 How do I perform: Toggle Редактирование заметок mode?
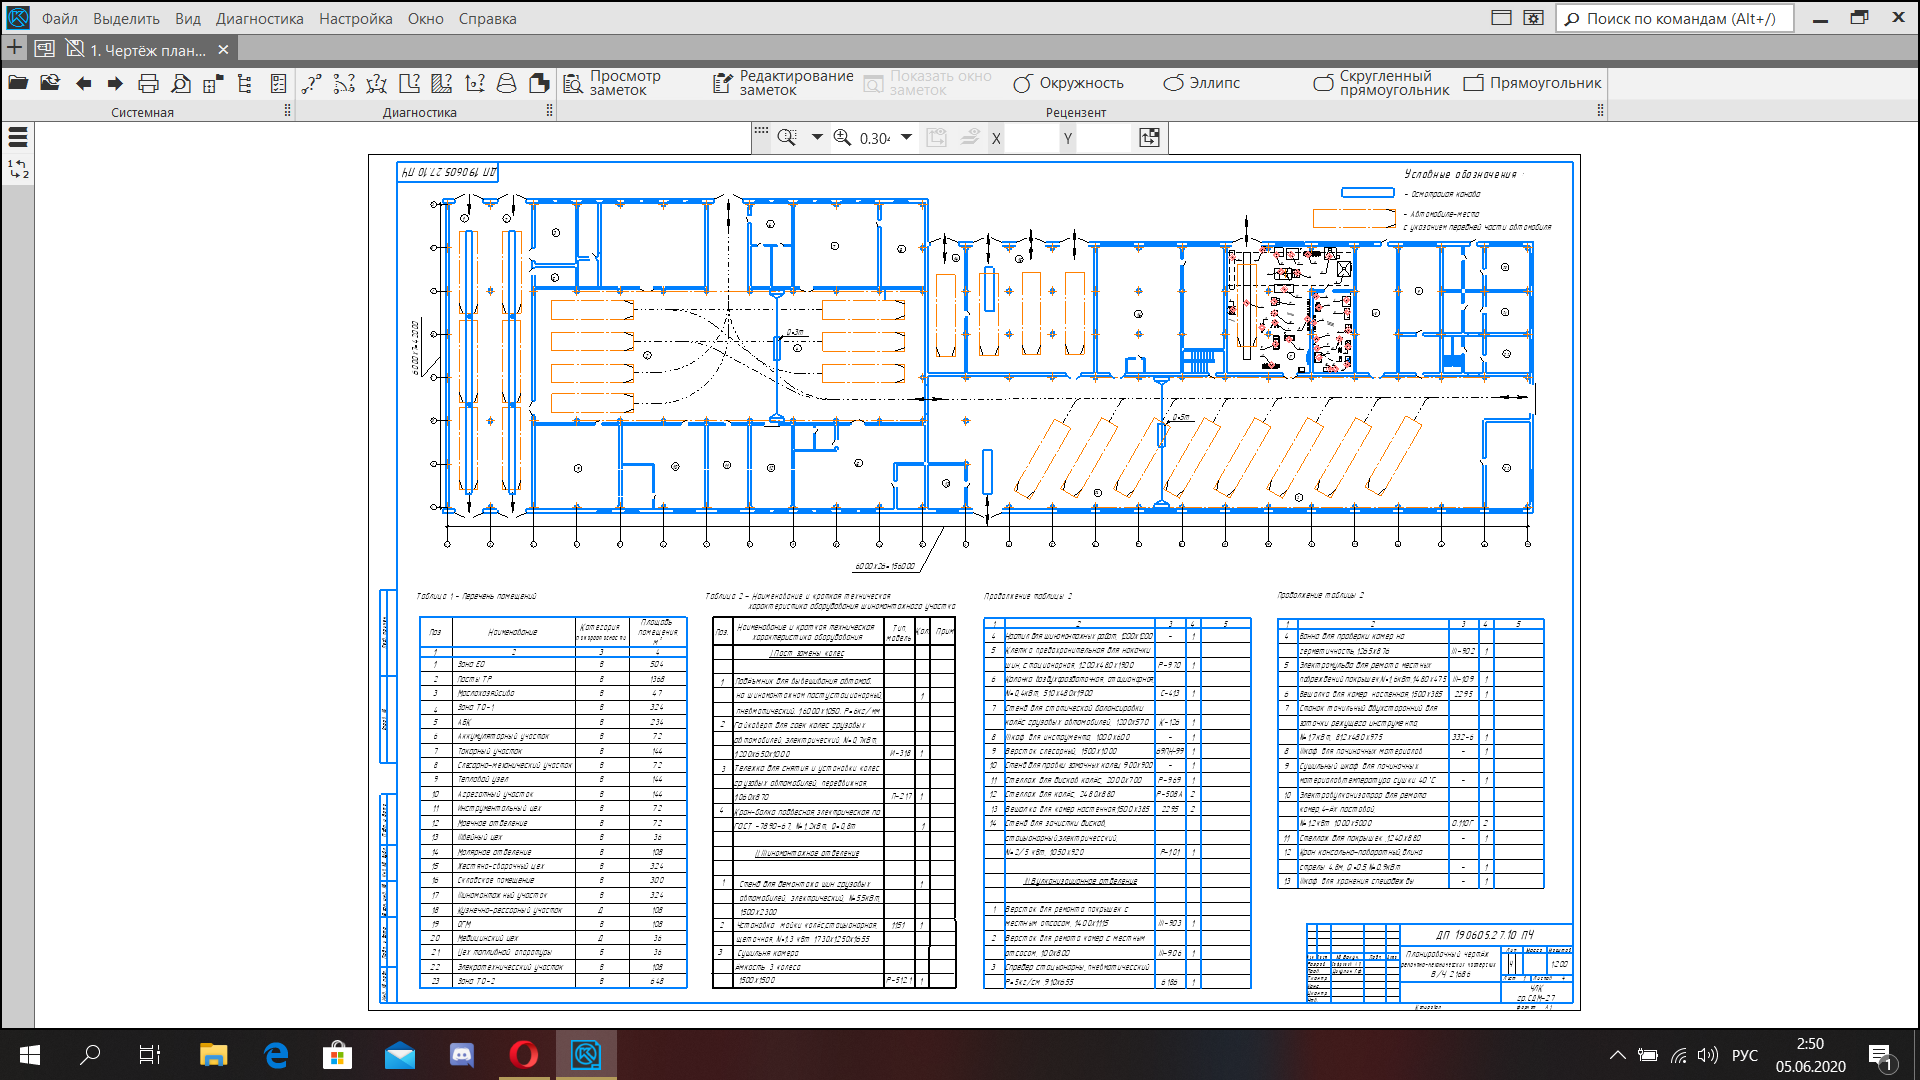coord(783,83)
